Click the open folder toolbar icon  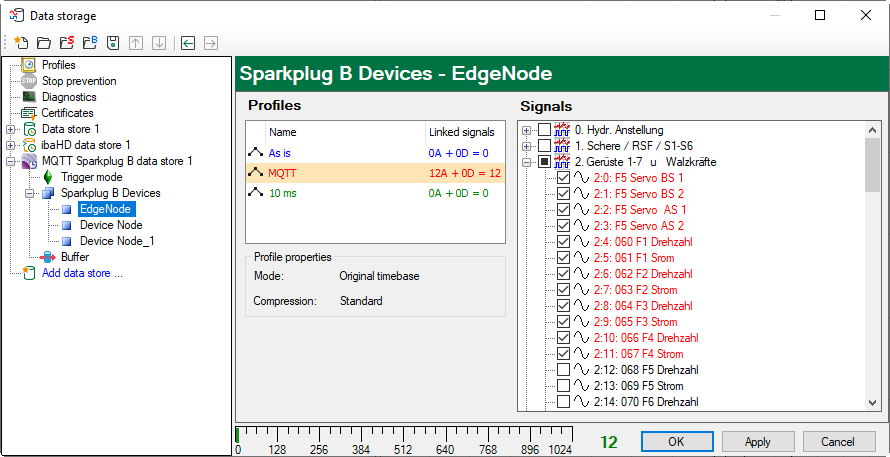click(44, 43)
